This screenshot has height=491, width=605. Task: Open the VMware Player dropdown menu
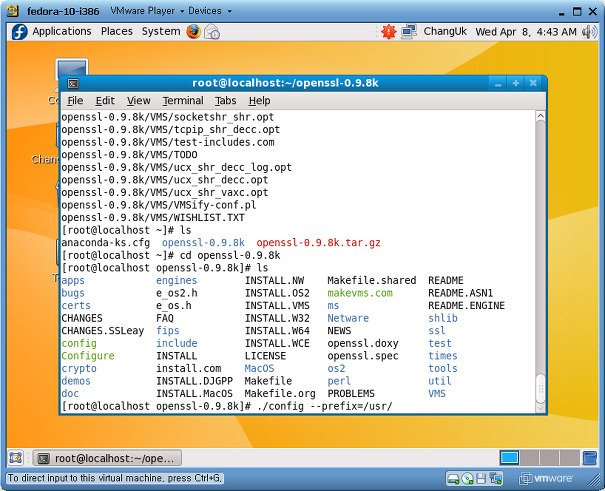(x=147, y=11)
